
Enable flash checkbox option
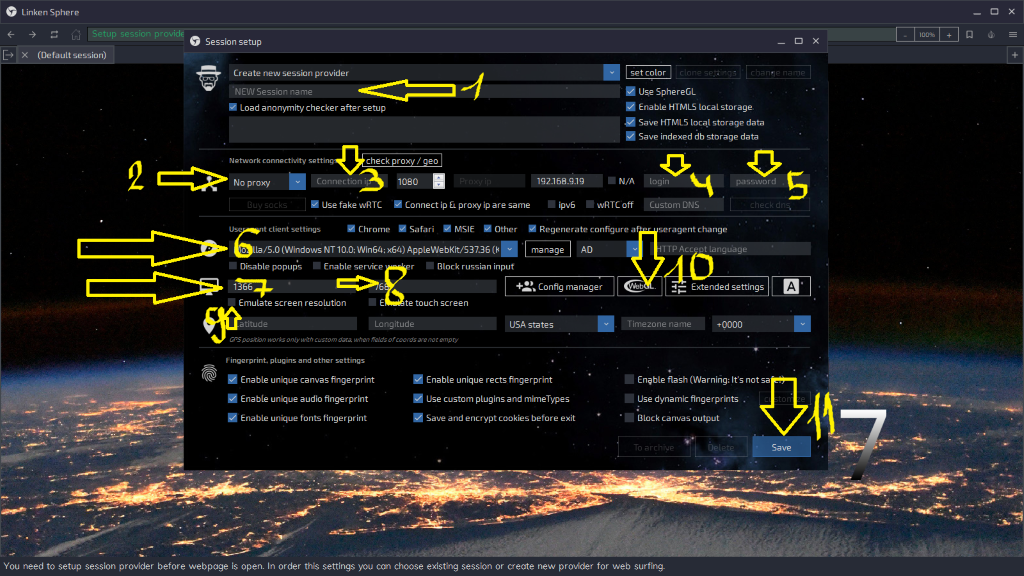630,380
